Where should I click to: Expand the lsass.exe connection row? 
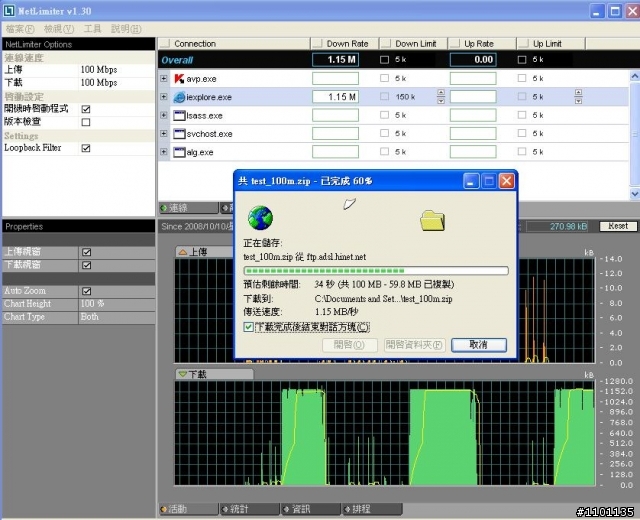tap(164, 115)
